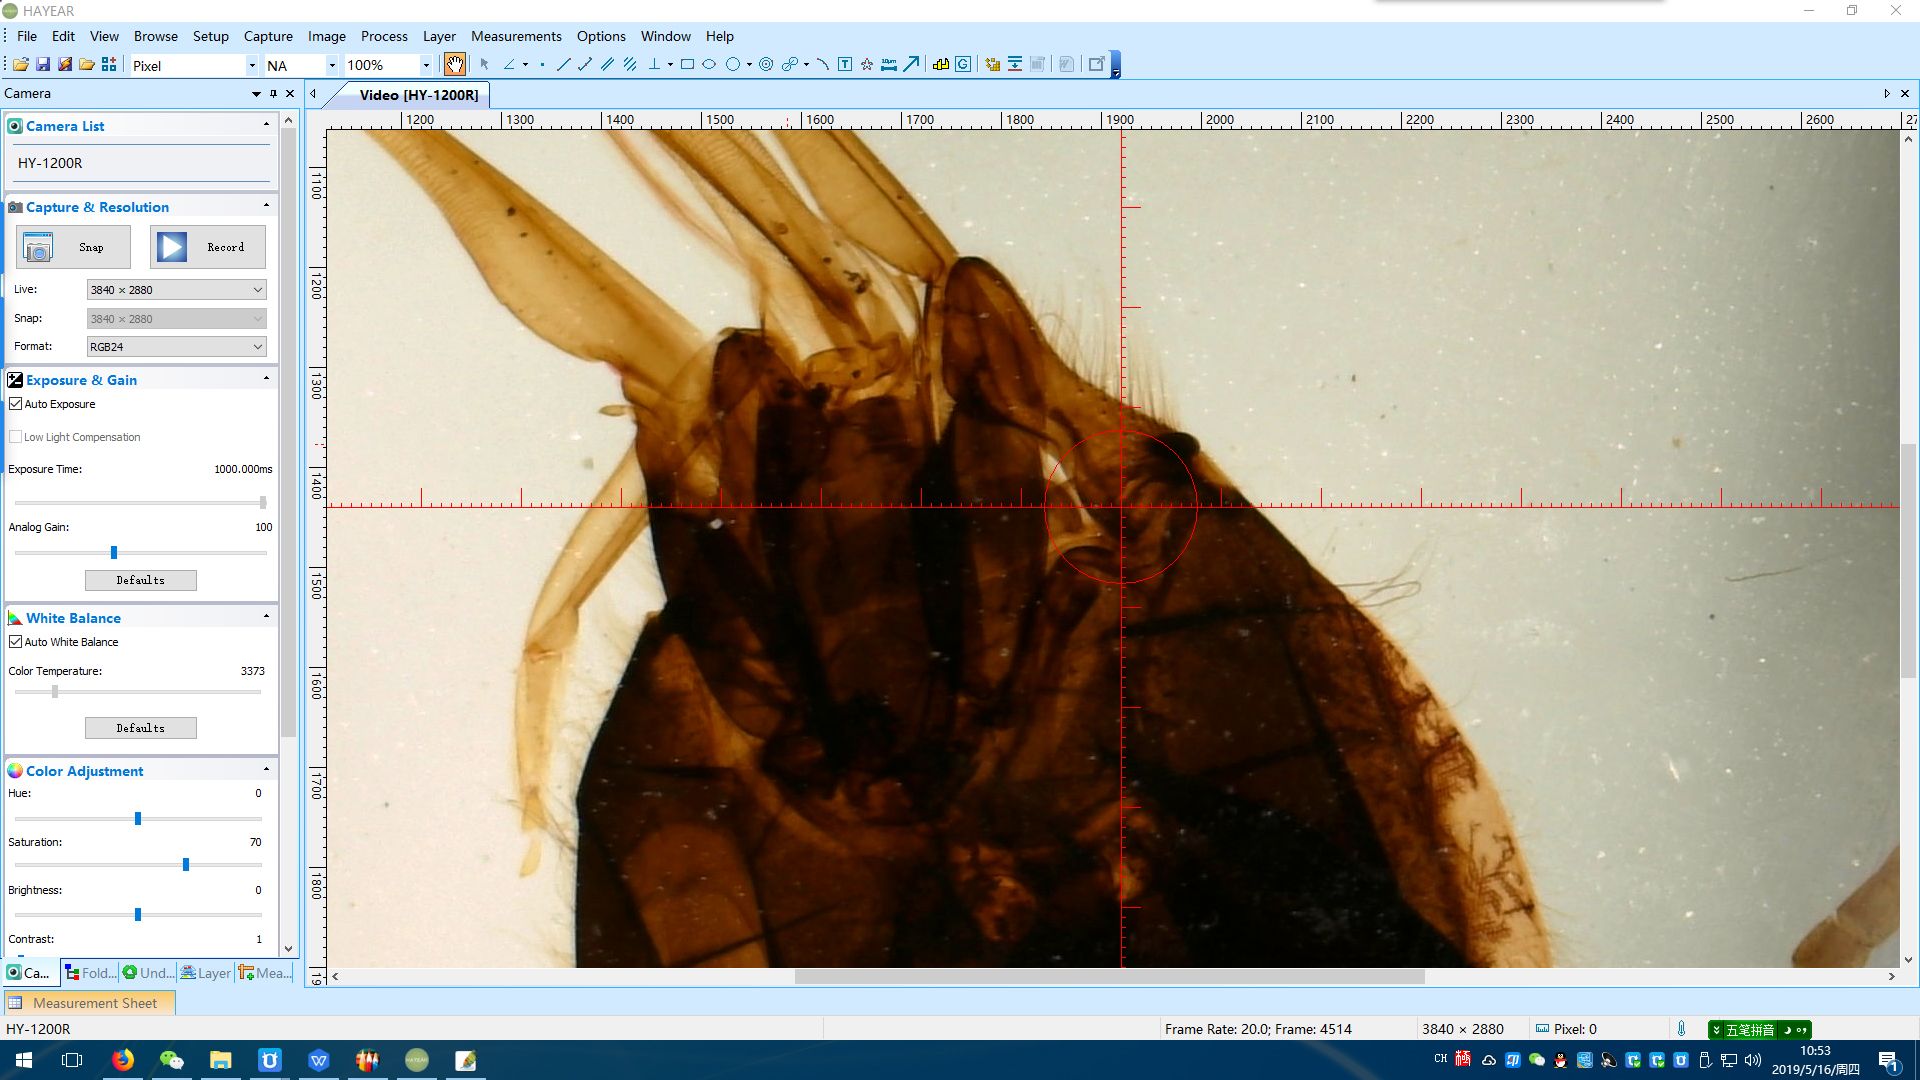Open the Live resolution dropdown
Screen dimensions: 1920x1080
coord(177,290)
